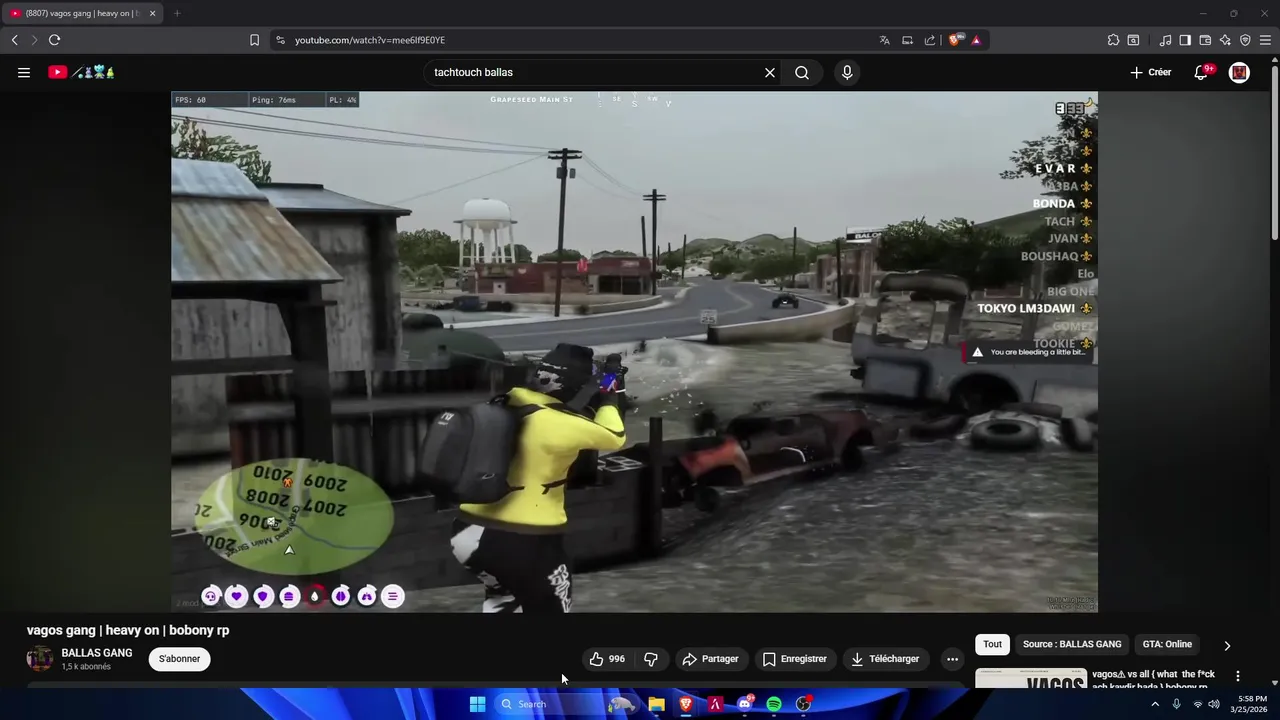Open File Explorer from taskbar
Image resolution: width=1280 pixels, height=720 pixels.
click(x=656, y=704)
